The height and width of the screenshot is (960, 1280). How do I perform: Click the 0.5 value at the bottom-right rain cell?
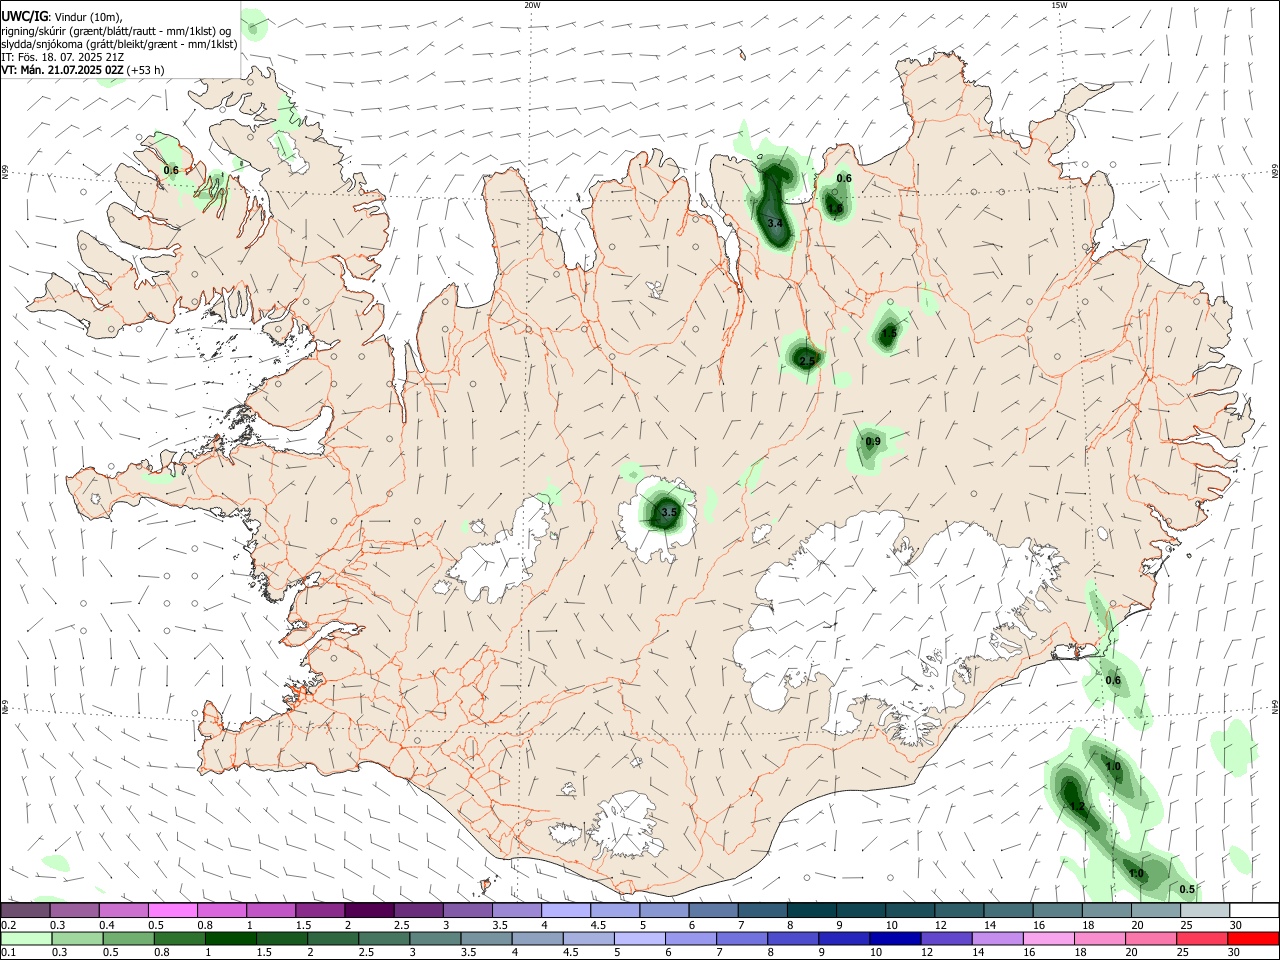[1187, 889]
